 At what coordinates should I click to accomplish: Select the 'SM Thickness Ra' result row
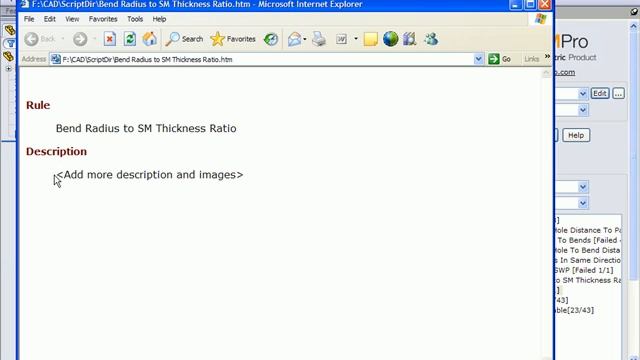pos(588,280)
